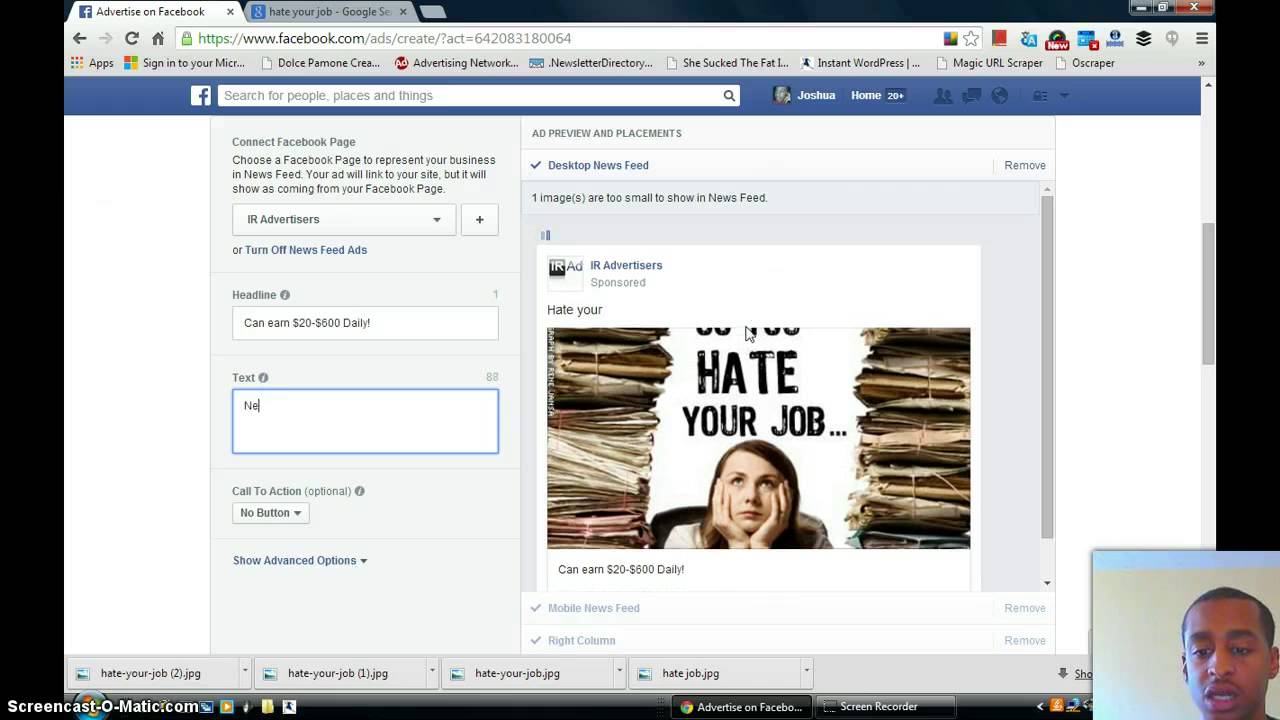This screenshot has height=720, width=1280.
Task: Open the Buffer stacked-layers extension
Action: point(1143,38)
